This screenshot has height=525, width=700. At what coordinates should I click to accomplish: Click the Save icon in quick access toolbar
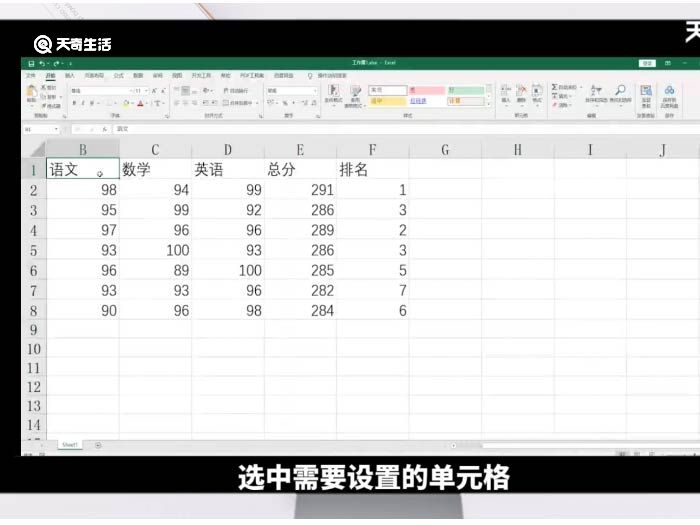coord(31,63)
